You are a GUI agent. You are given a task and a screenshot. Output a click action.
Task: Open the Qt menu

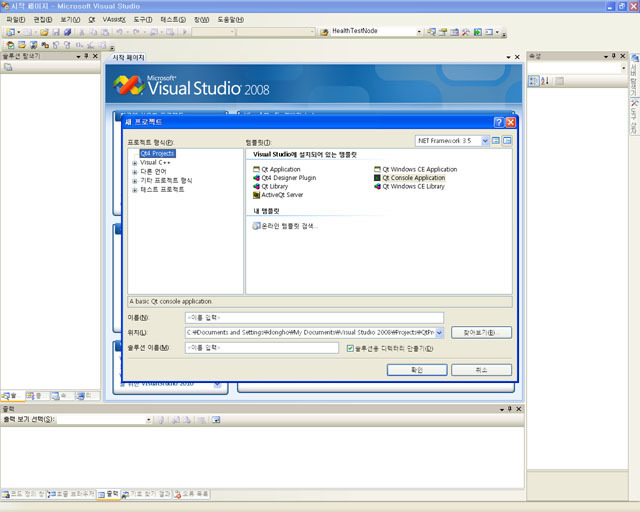(x=91, y=20)
